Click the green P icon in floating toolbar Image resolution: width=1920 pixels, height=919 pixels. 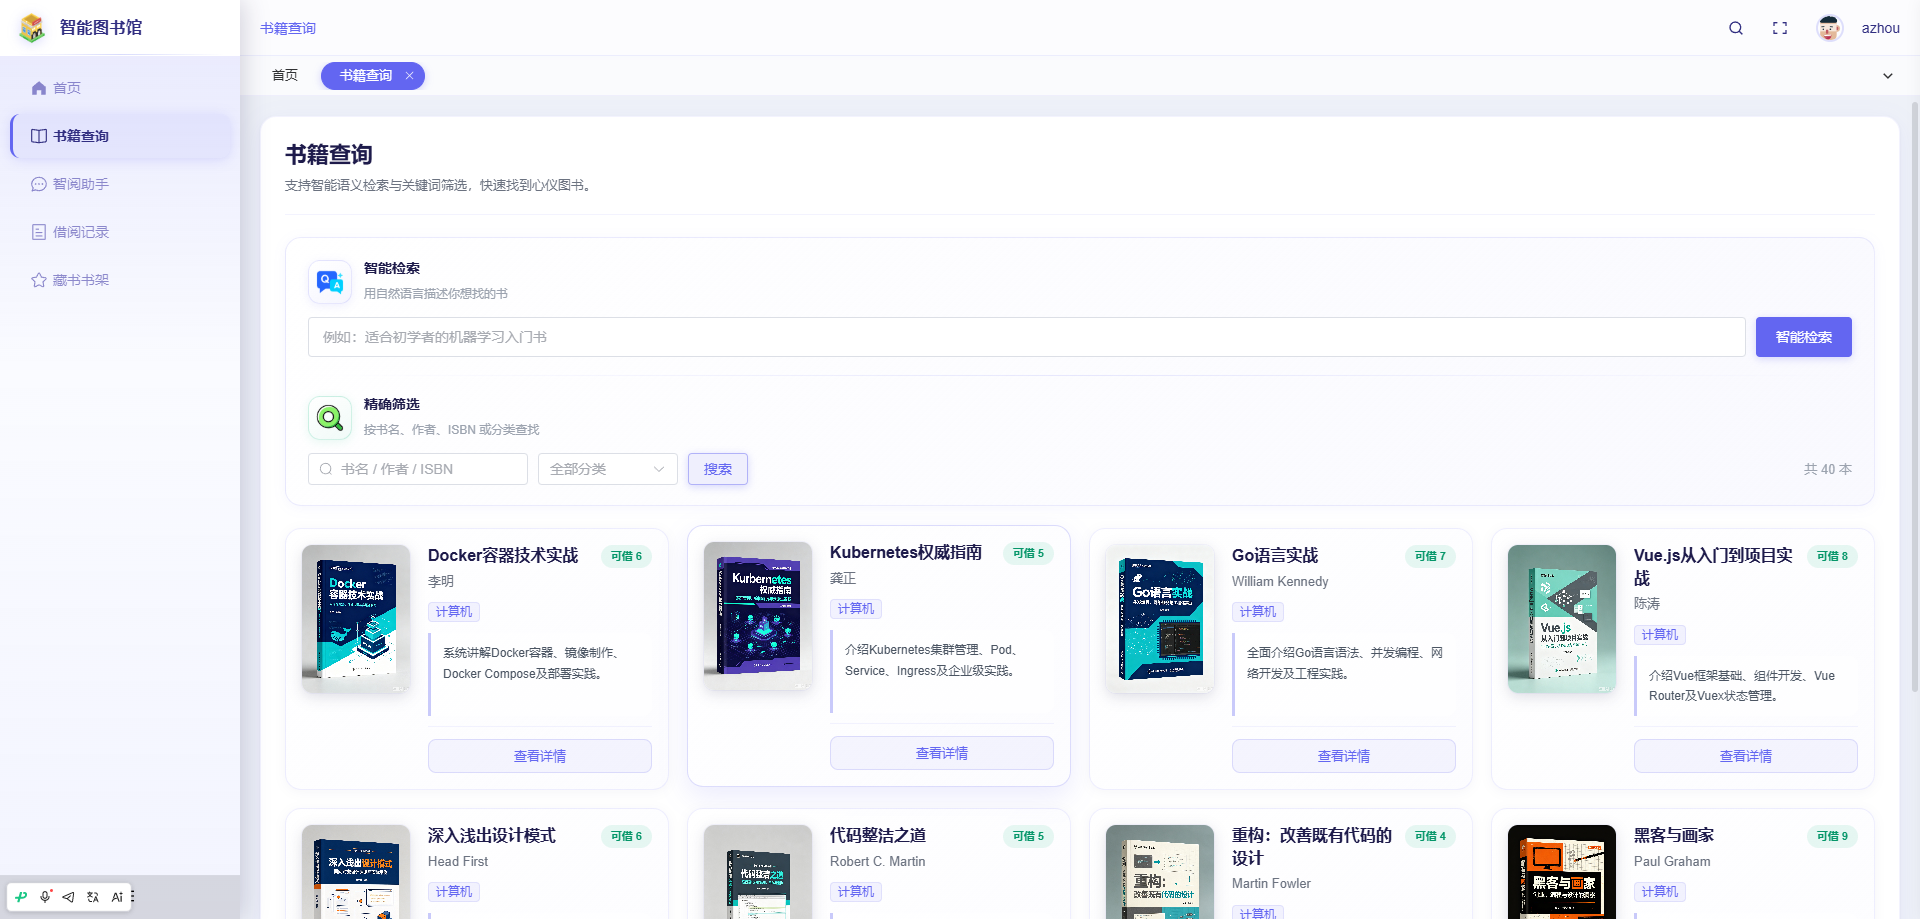[x=21, y=897]
